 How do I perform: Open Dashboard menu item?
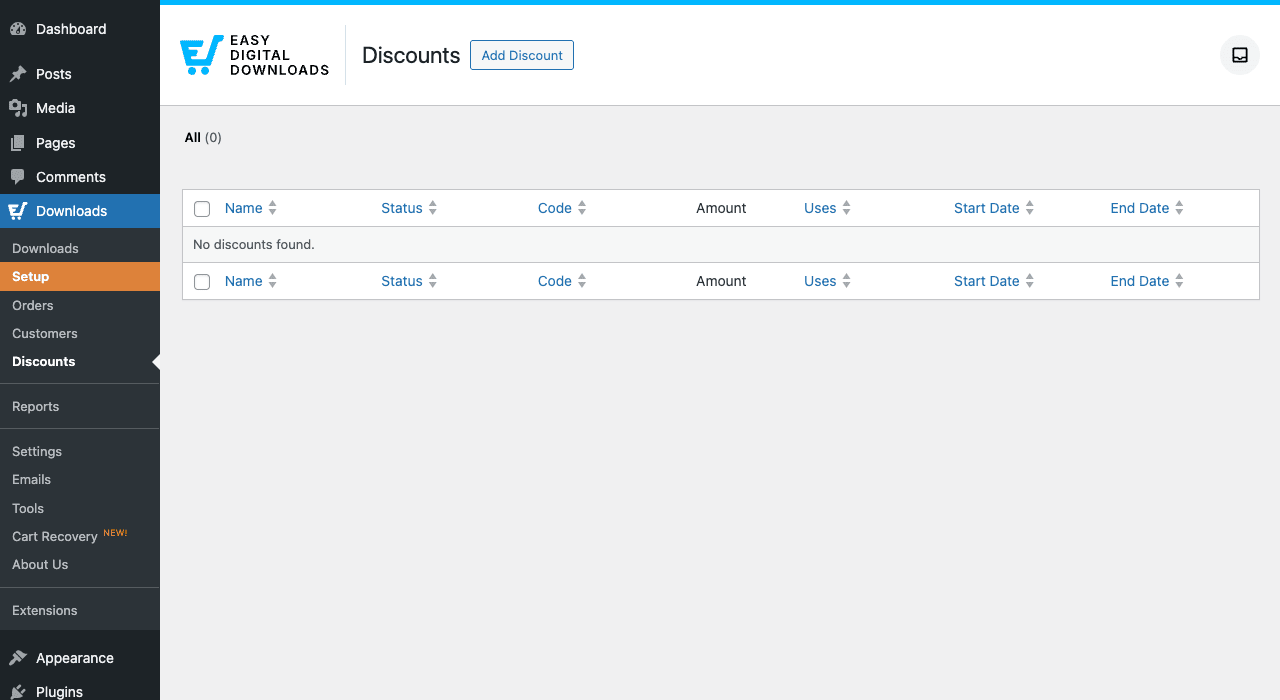pyautogui.click(x=80, y=29)
